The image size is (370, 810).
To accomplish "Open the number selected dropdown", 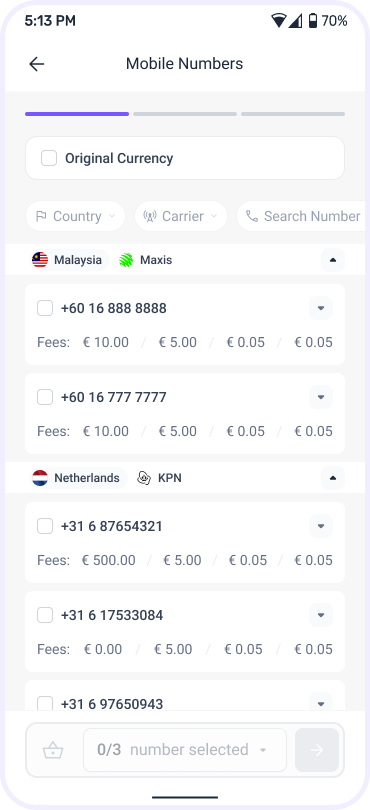I will click(185, 750).
